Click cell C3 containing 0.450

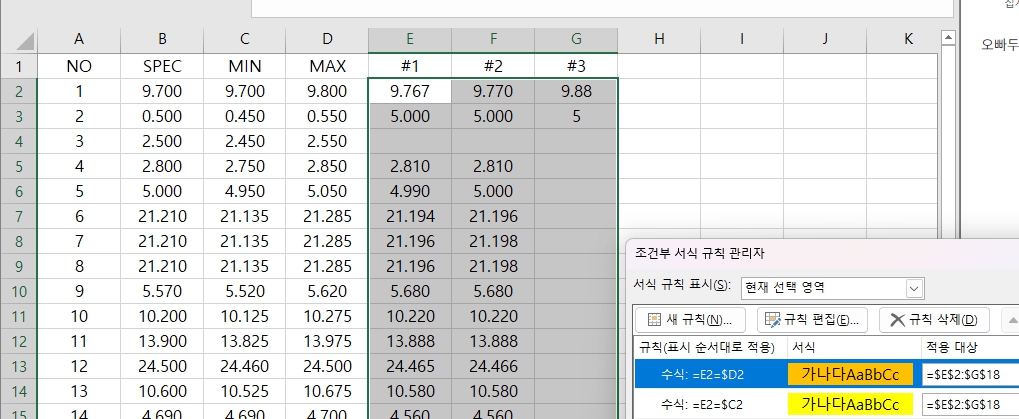pos(244,116)
